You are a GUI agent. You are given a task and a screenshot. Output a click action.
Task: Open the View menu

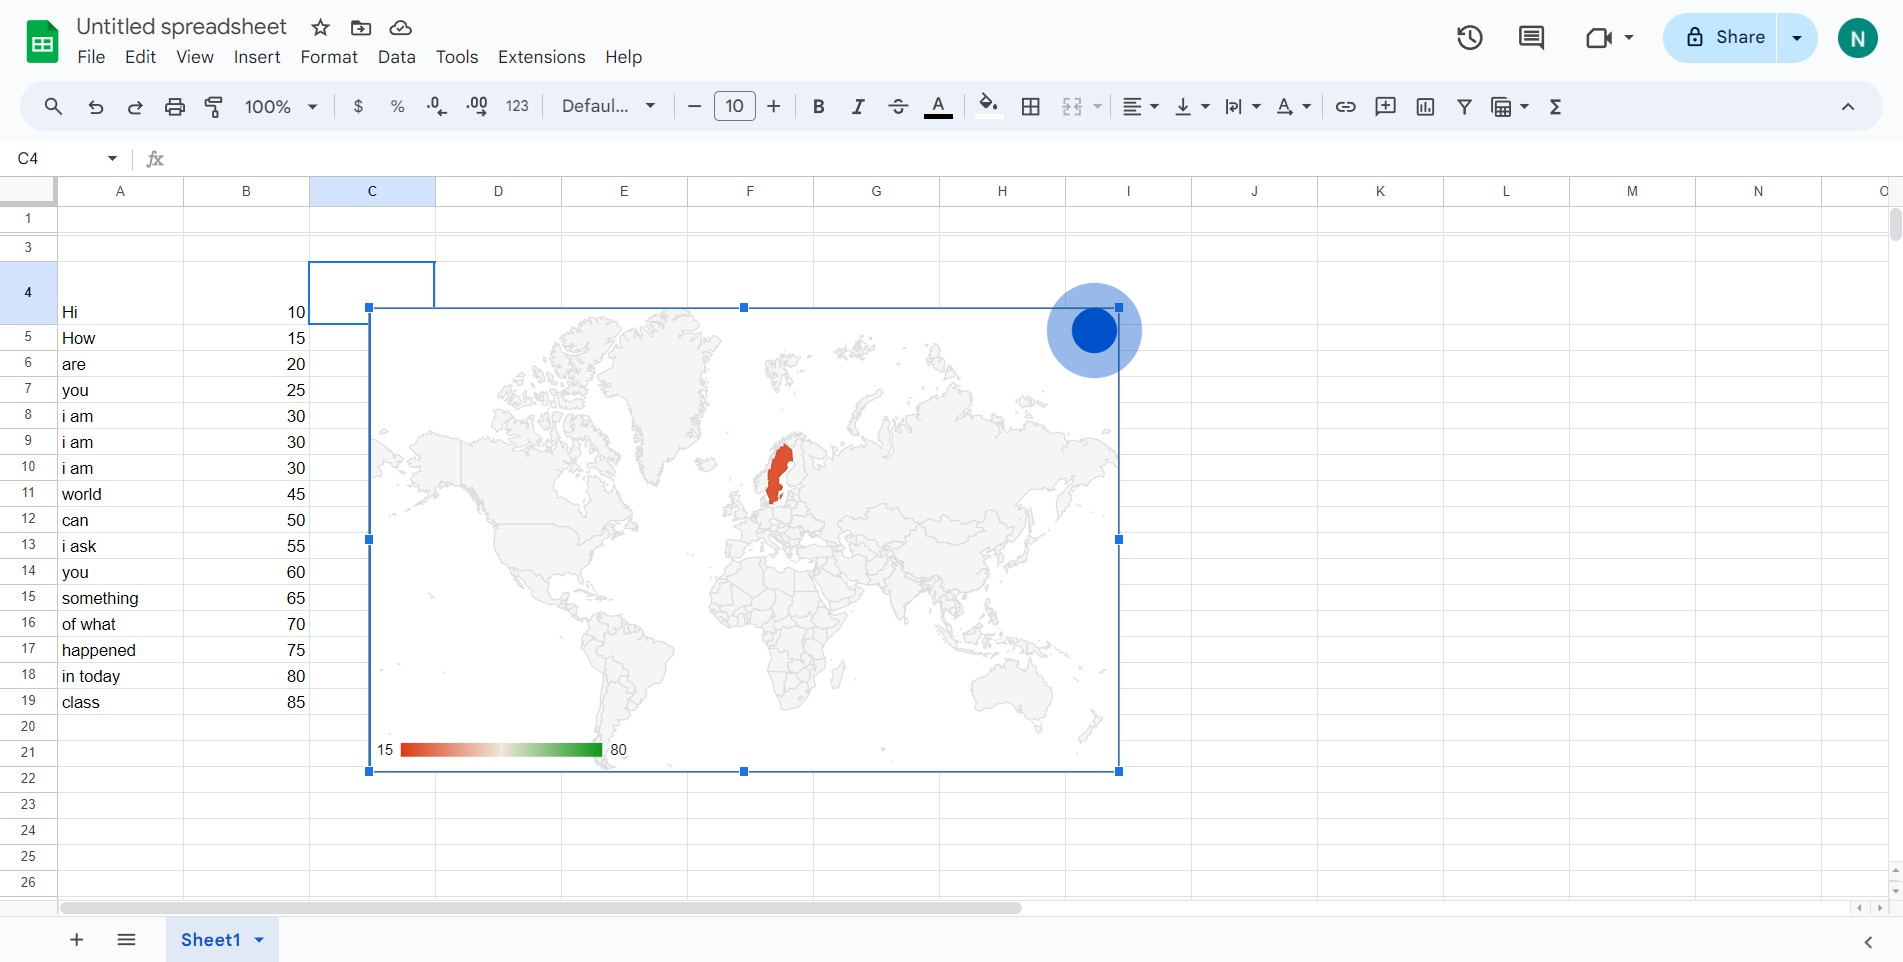tap(195, 57)
